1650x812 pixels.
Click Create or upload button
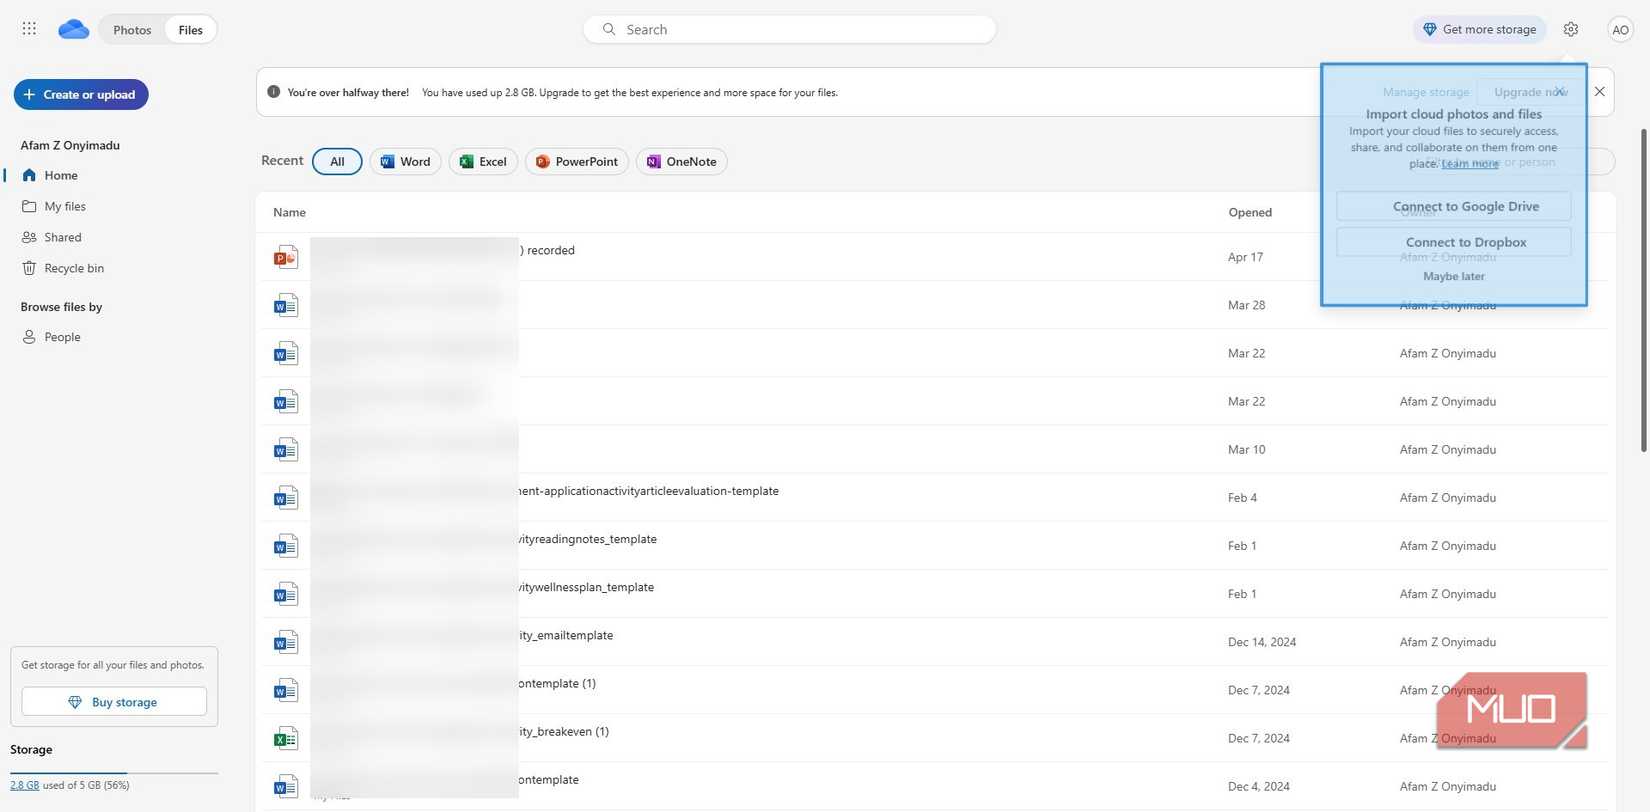tap(81, 94)
